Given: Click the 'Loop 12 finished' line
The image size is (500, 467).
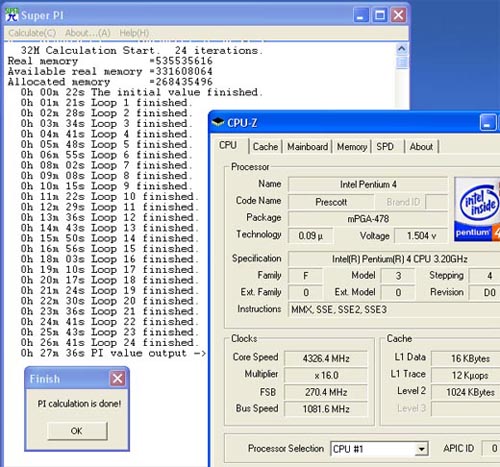Looking at the screenshot, I should [110, 217].
